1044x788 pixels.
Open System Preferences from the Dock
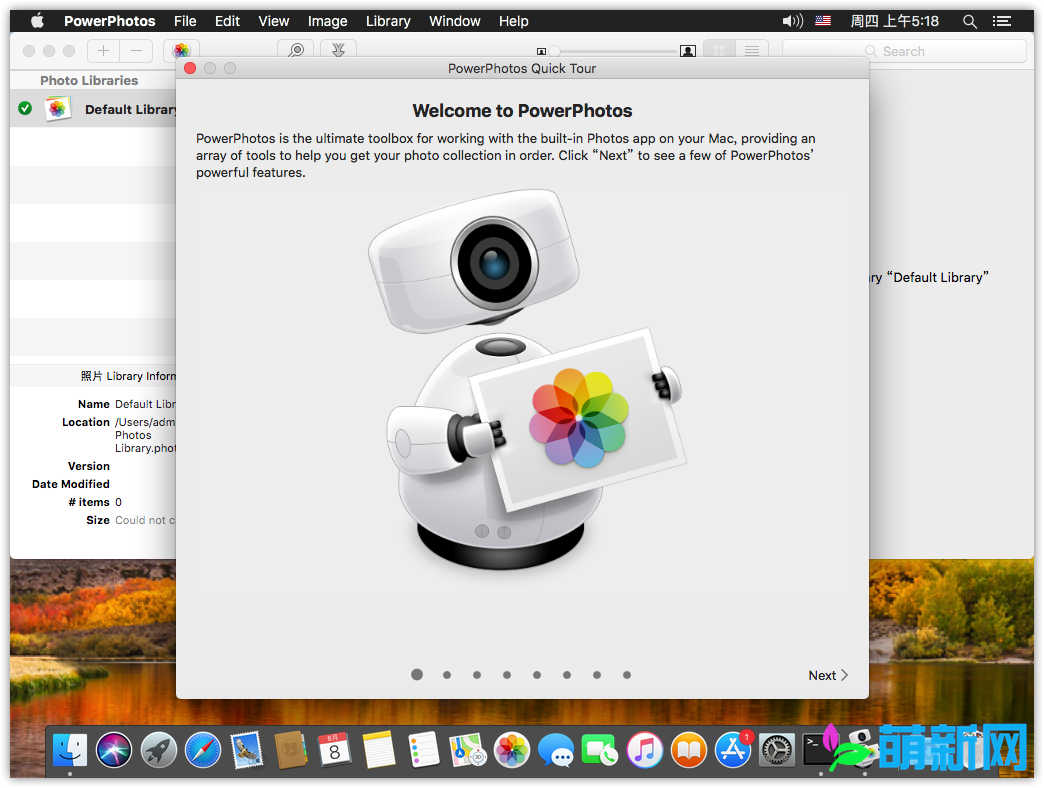click(x=777, y=750)
